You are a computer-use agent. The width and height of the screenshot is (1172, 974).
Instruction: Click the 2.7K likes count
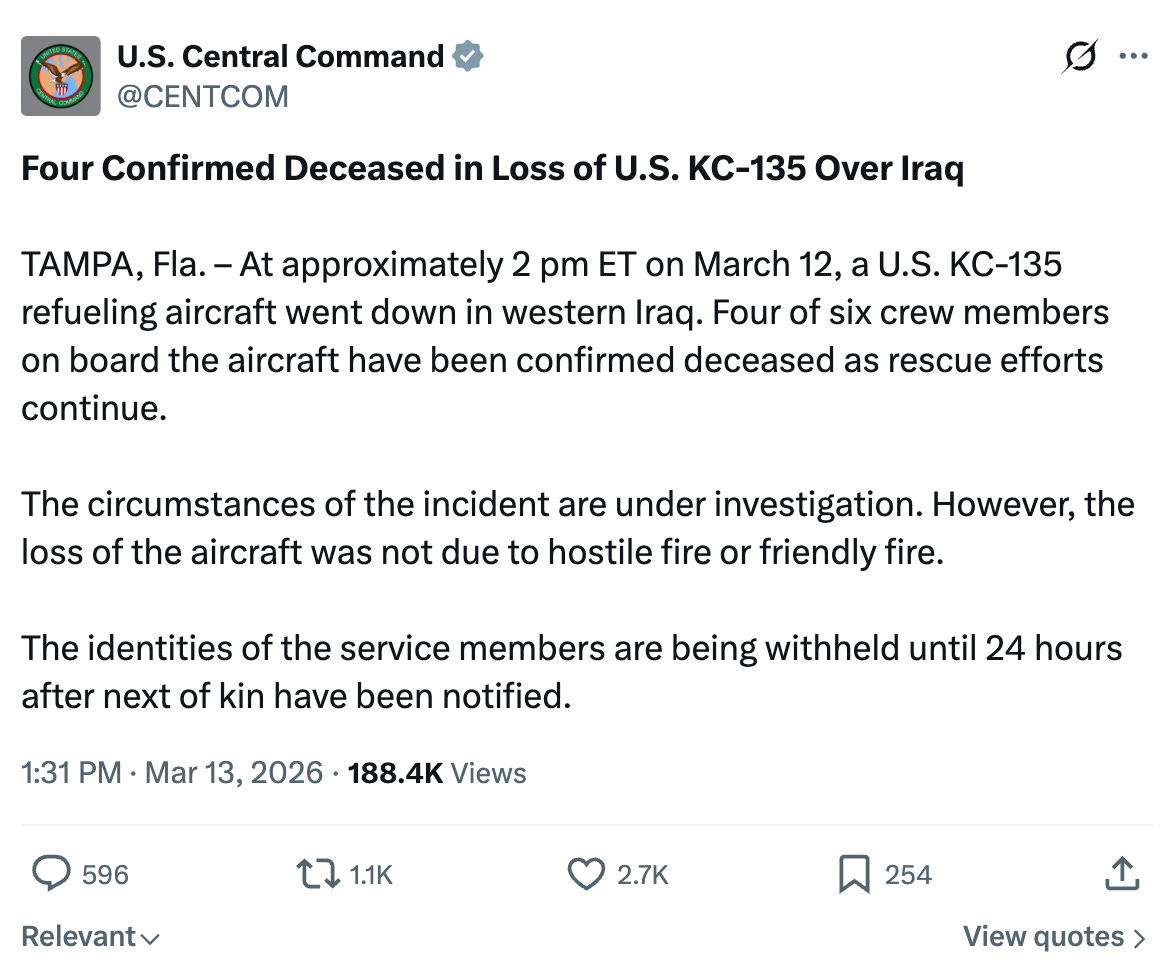(642, 875)
